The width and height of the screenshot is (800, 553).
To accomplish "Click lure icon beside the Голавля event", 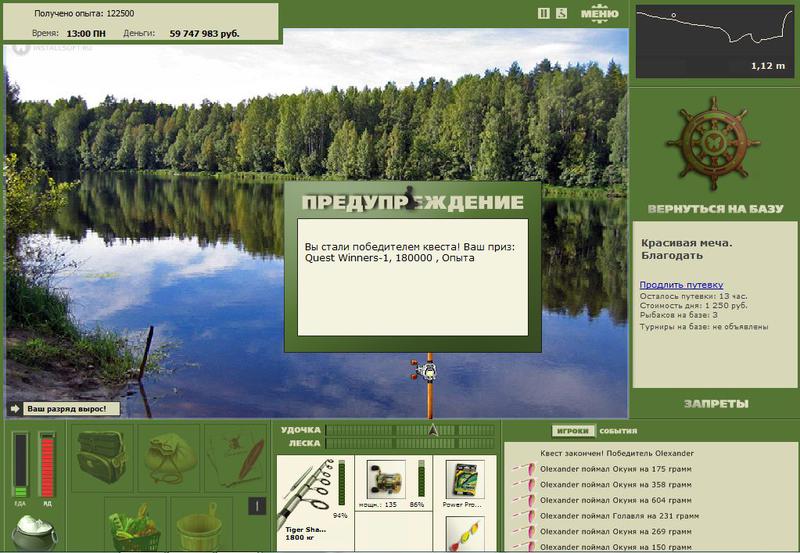I will click(524, 515).
